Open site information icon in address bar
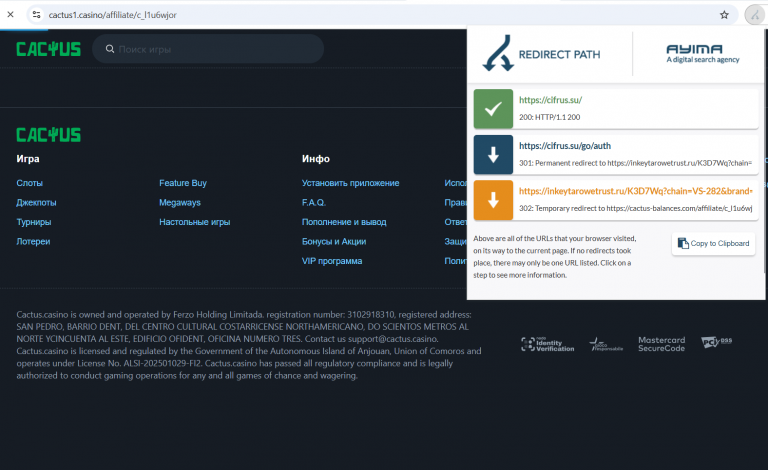 pyautogui.click(x=36, y=15)
